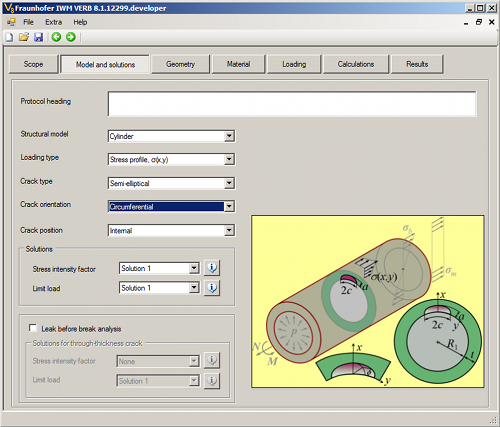Viewport: 500px width, 427px height.
Task: Open the Loading tab
Action: click(294, 64)
